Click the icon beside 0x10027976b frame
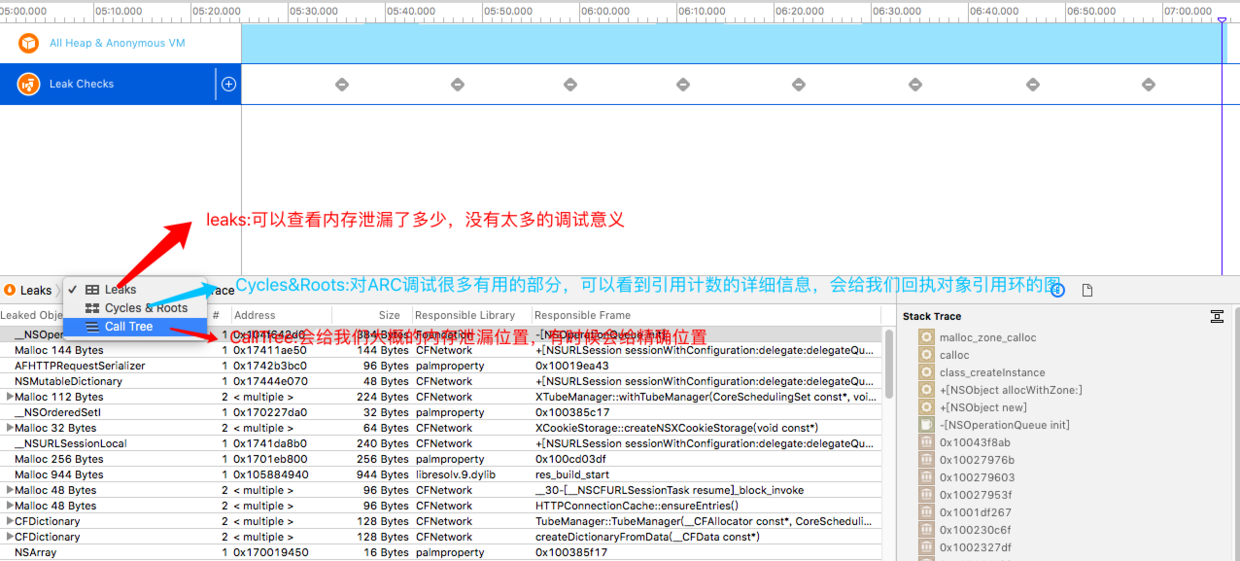This screenshot has height=561, width=1240. (x=926, y=460)
